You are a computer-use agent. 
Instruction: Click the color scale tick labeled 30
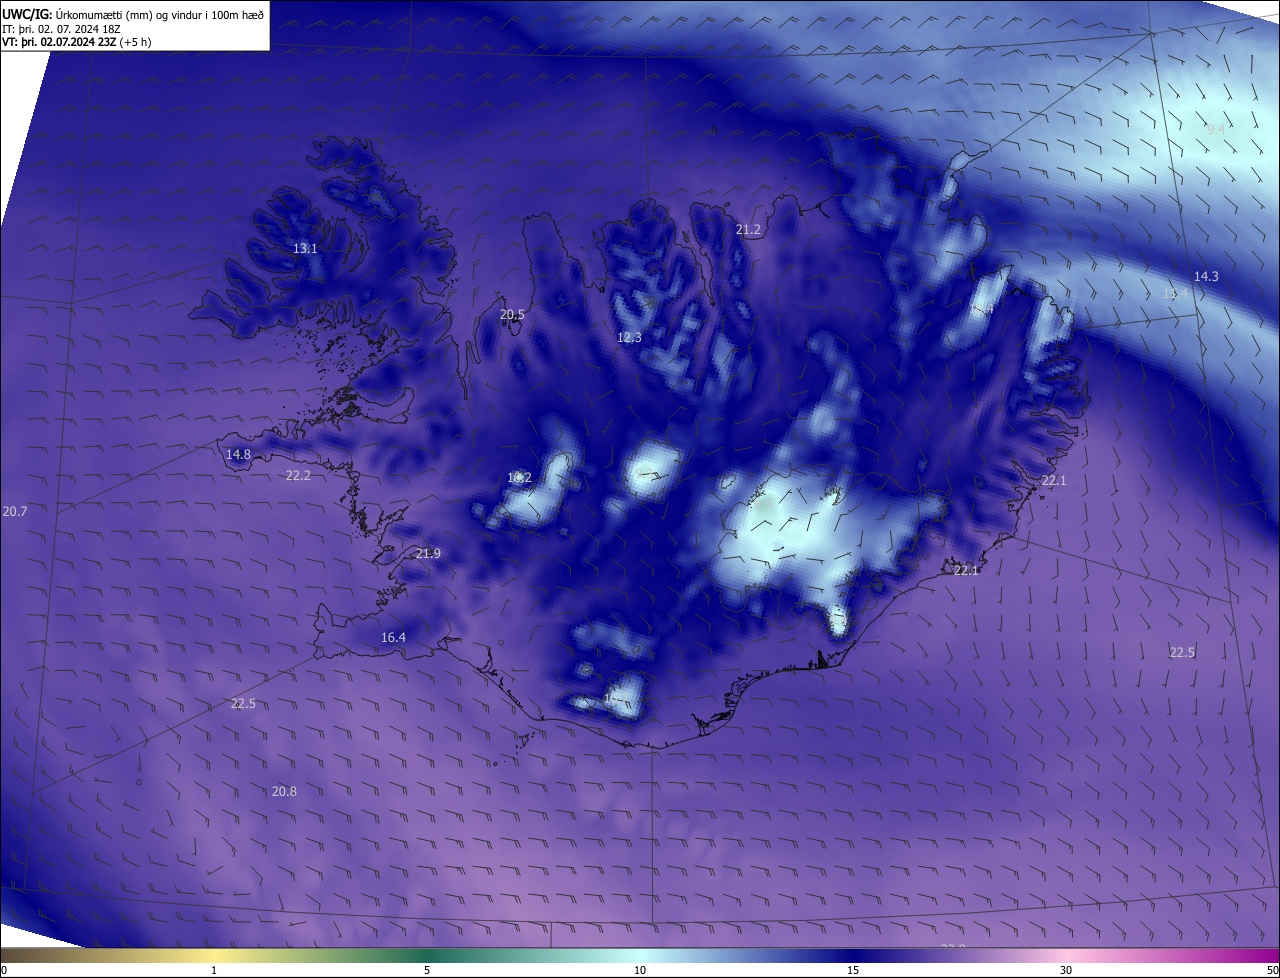(x=1066, y=970)
